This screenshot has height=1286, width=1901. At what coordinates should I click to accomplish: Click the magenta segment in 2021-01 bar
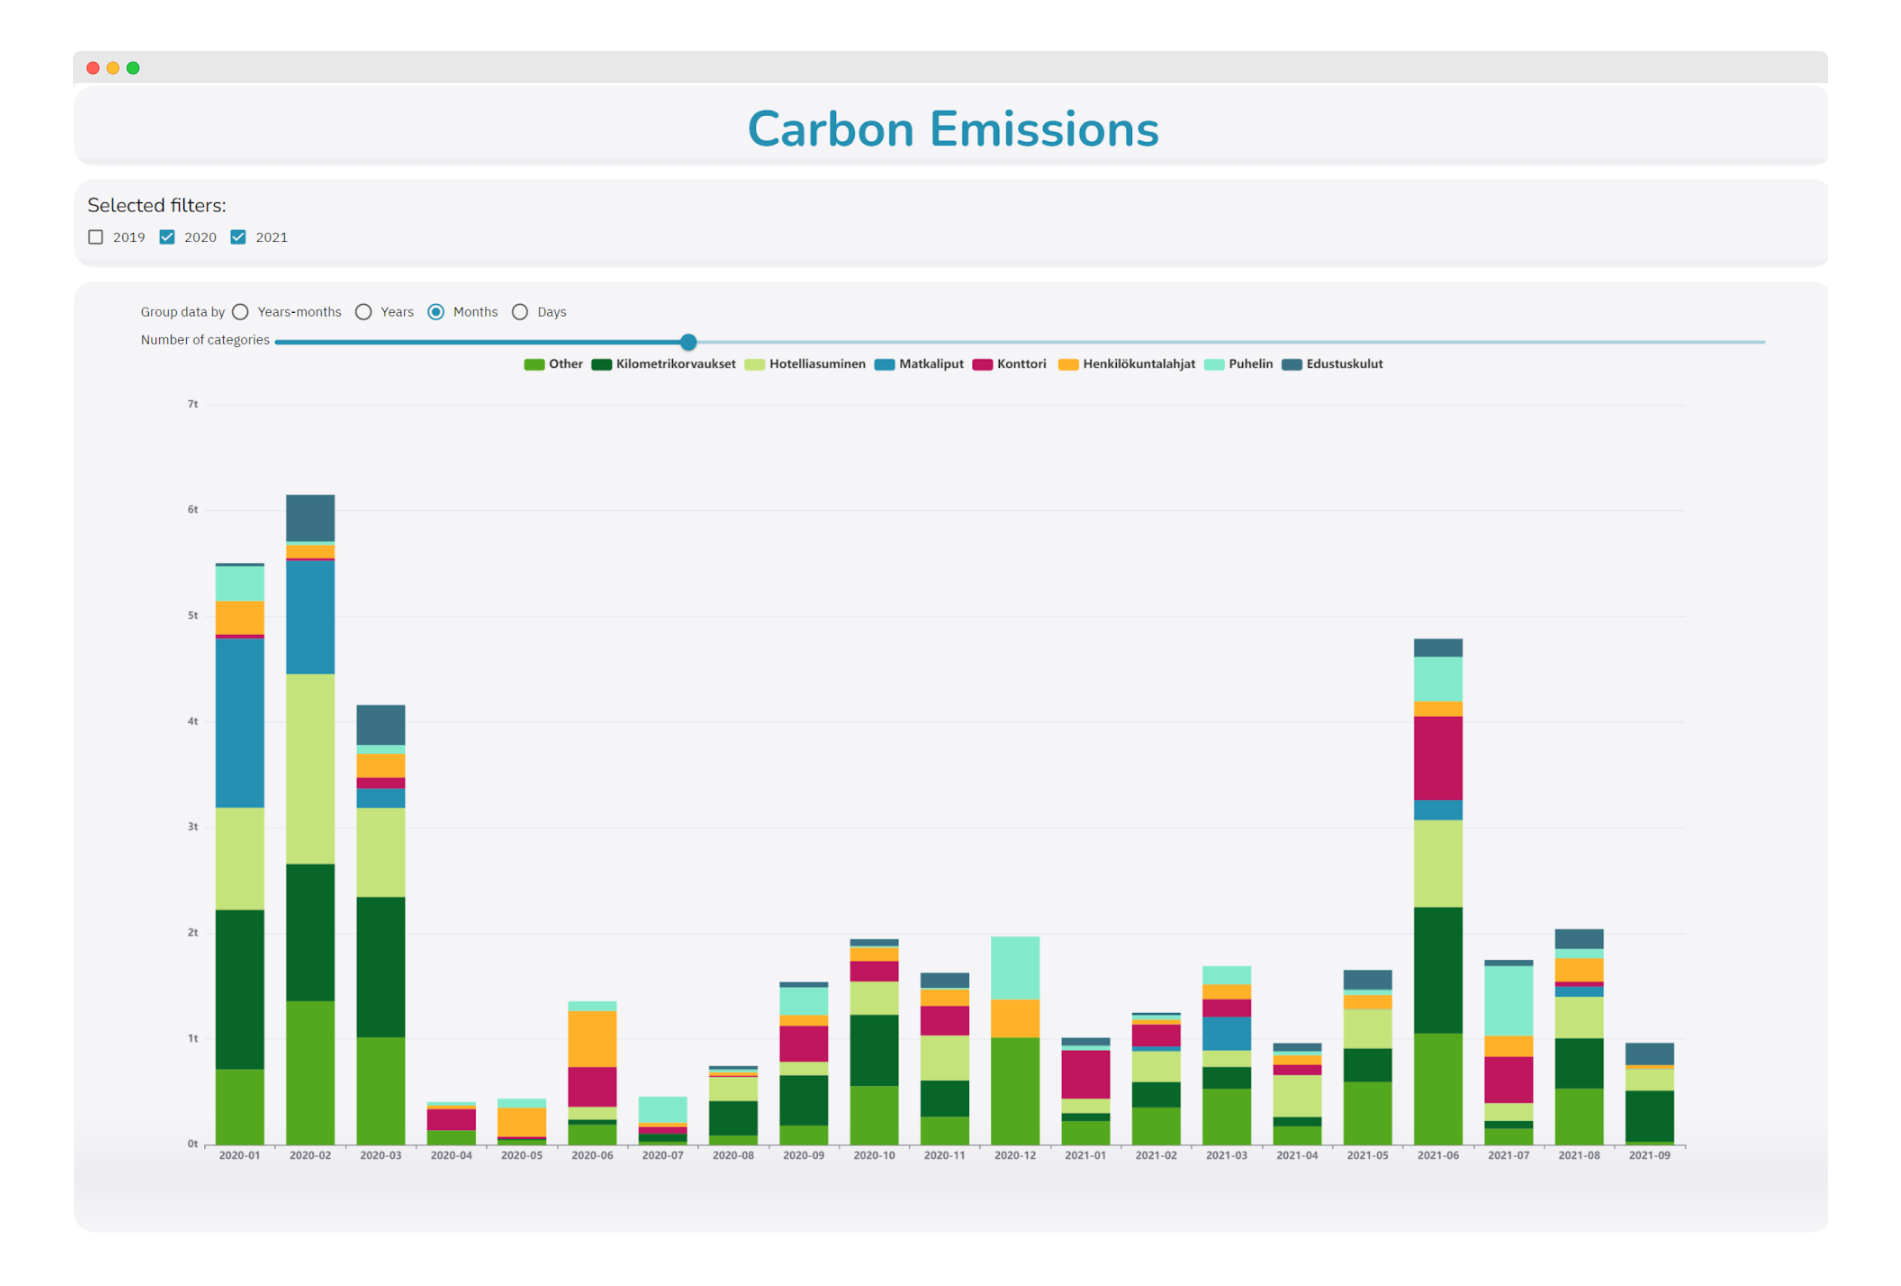pos(1086,1075)
